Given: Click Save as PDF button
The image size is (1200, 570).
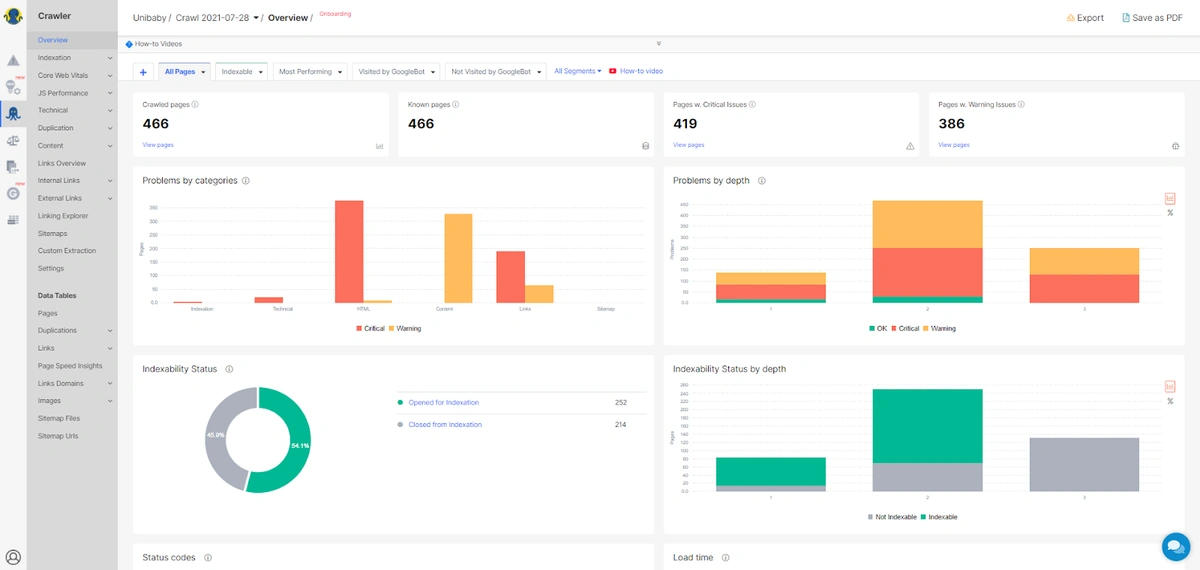Looking at the screenshot, I should point(1153,18).
